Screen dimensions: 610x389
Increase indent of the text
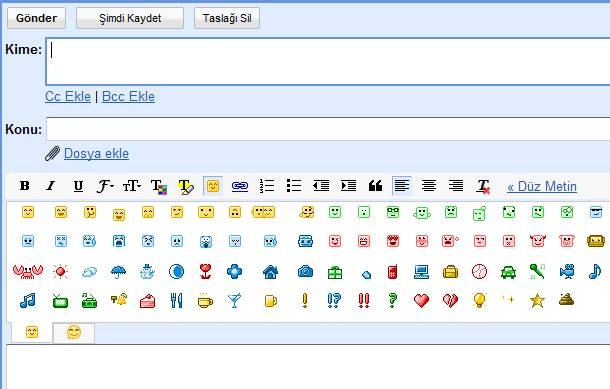pyautogui.click(x=348, y=186)
